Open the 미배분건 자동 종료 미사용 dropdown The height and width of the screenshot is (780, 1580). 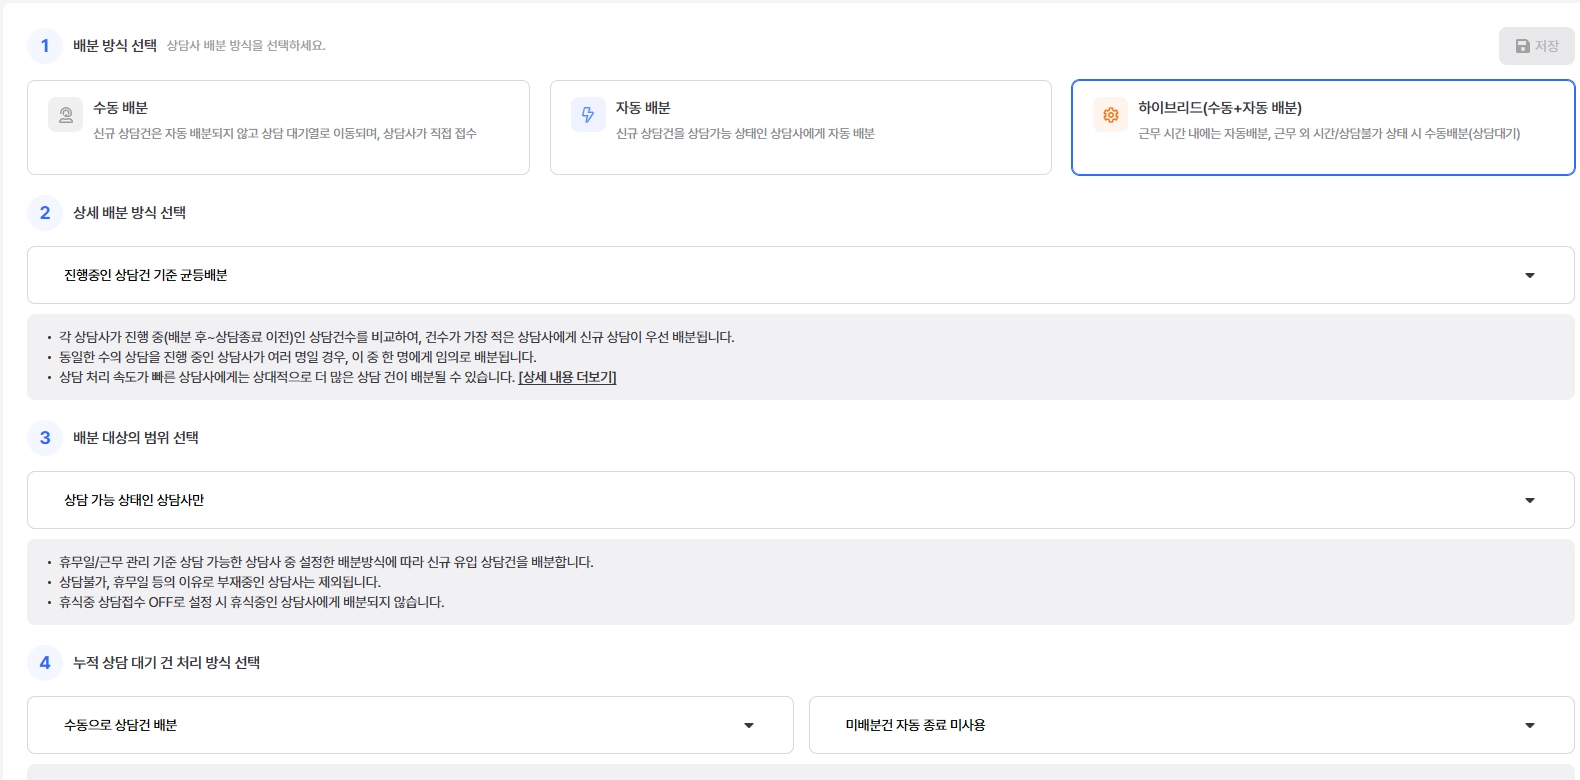[x=1191, y=725]
